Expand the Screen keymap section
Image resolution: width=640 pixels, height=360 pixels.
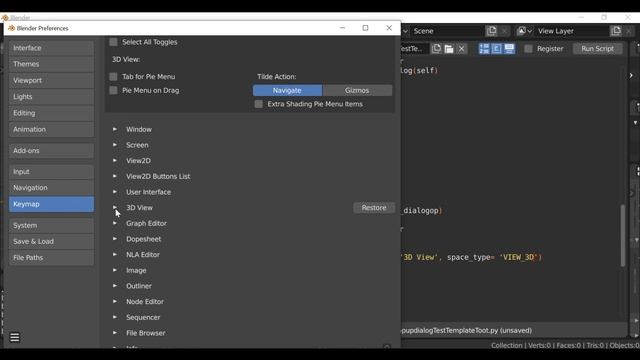point(115,145)
